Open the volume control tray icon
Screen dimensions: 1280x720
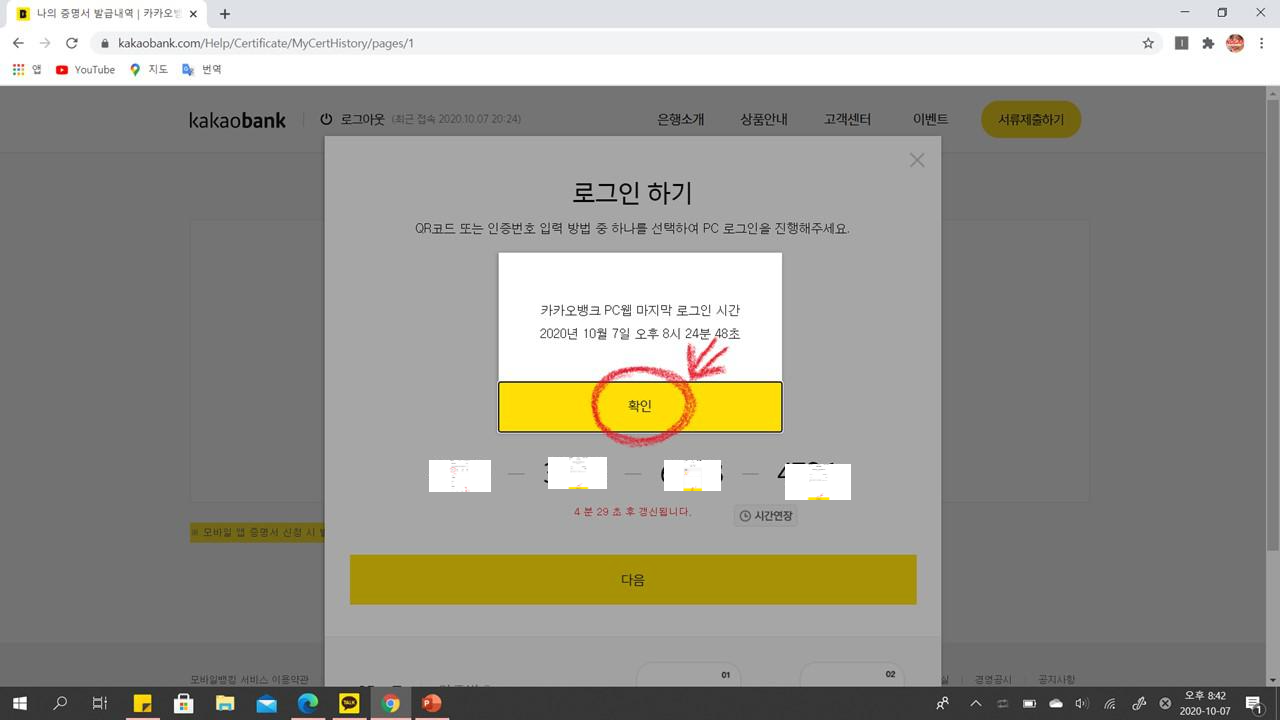[x=1082, y=703]
